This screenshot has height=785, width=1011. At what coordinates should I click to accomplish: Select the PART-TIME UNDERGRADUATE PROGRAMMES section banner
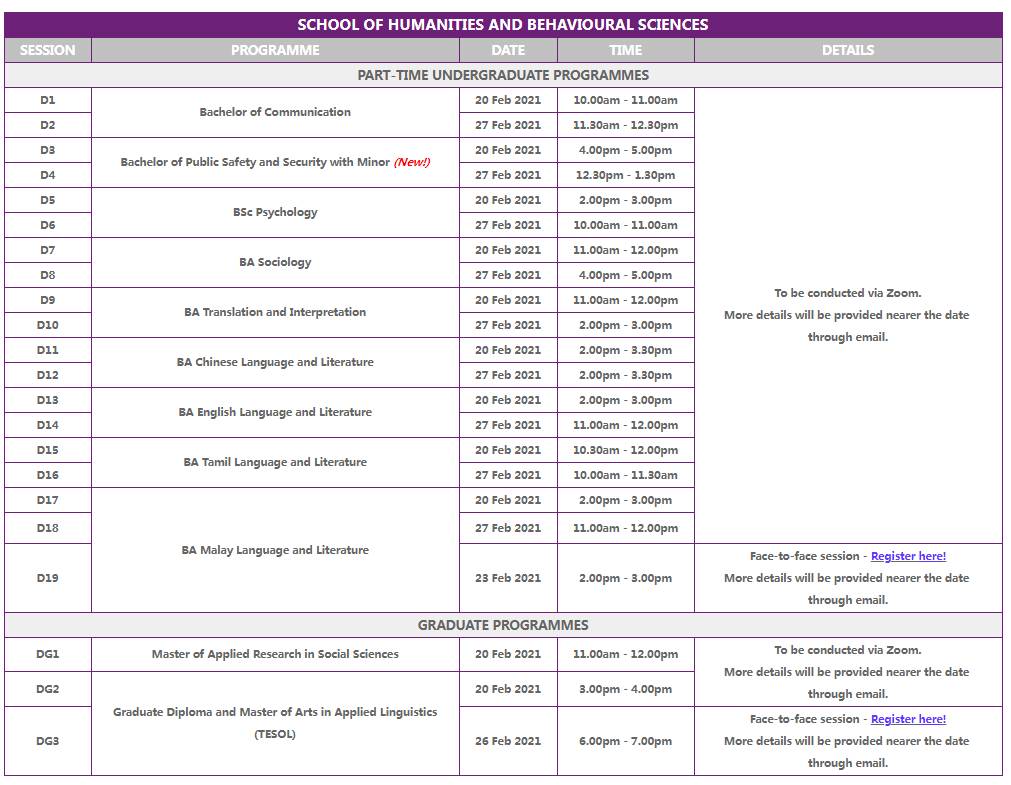pos(505,74)
